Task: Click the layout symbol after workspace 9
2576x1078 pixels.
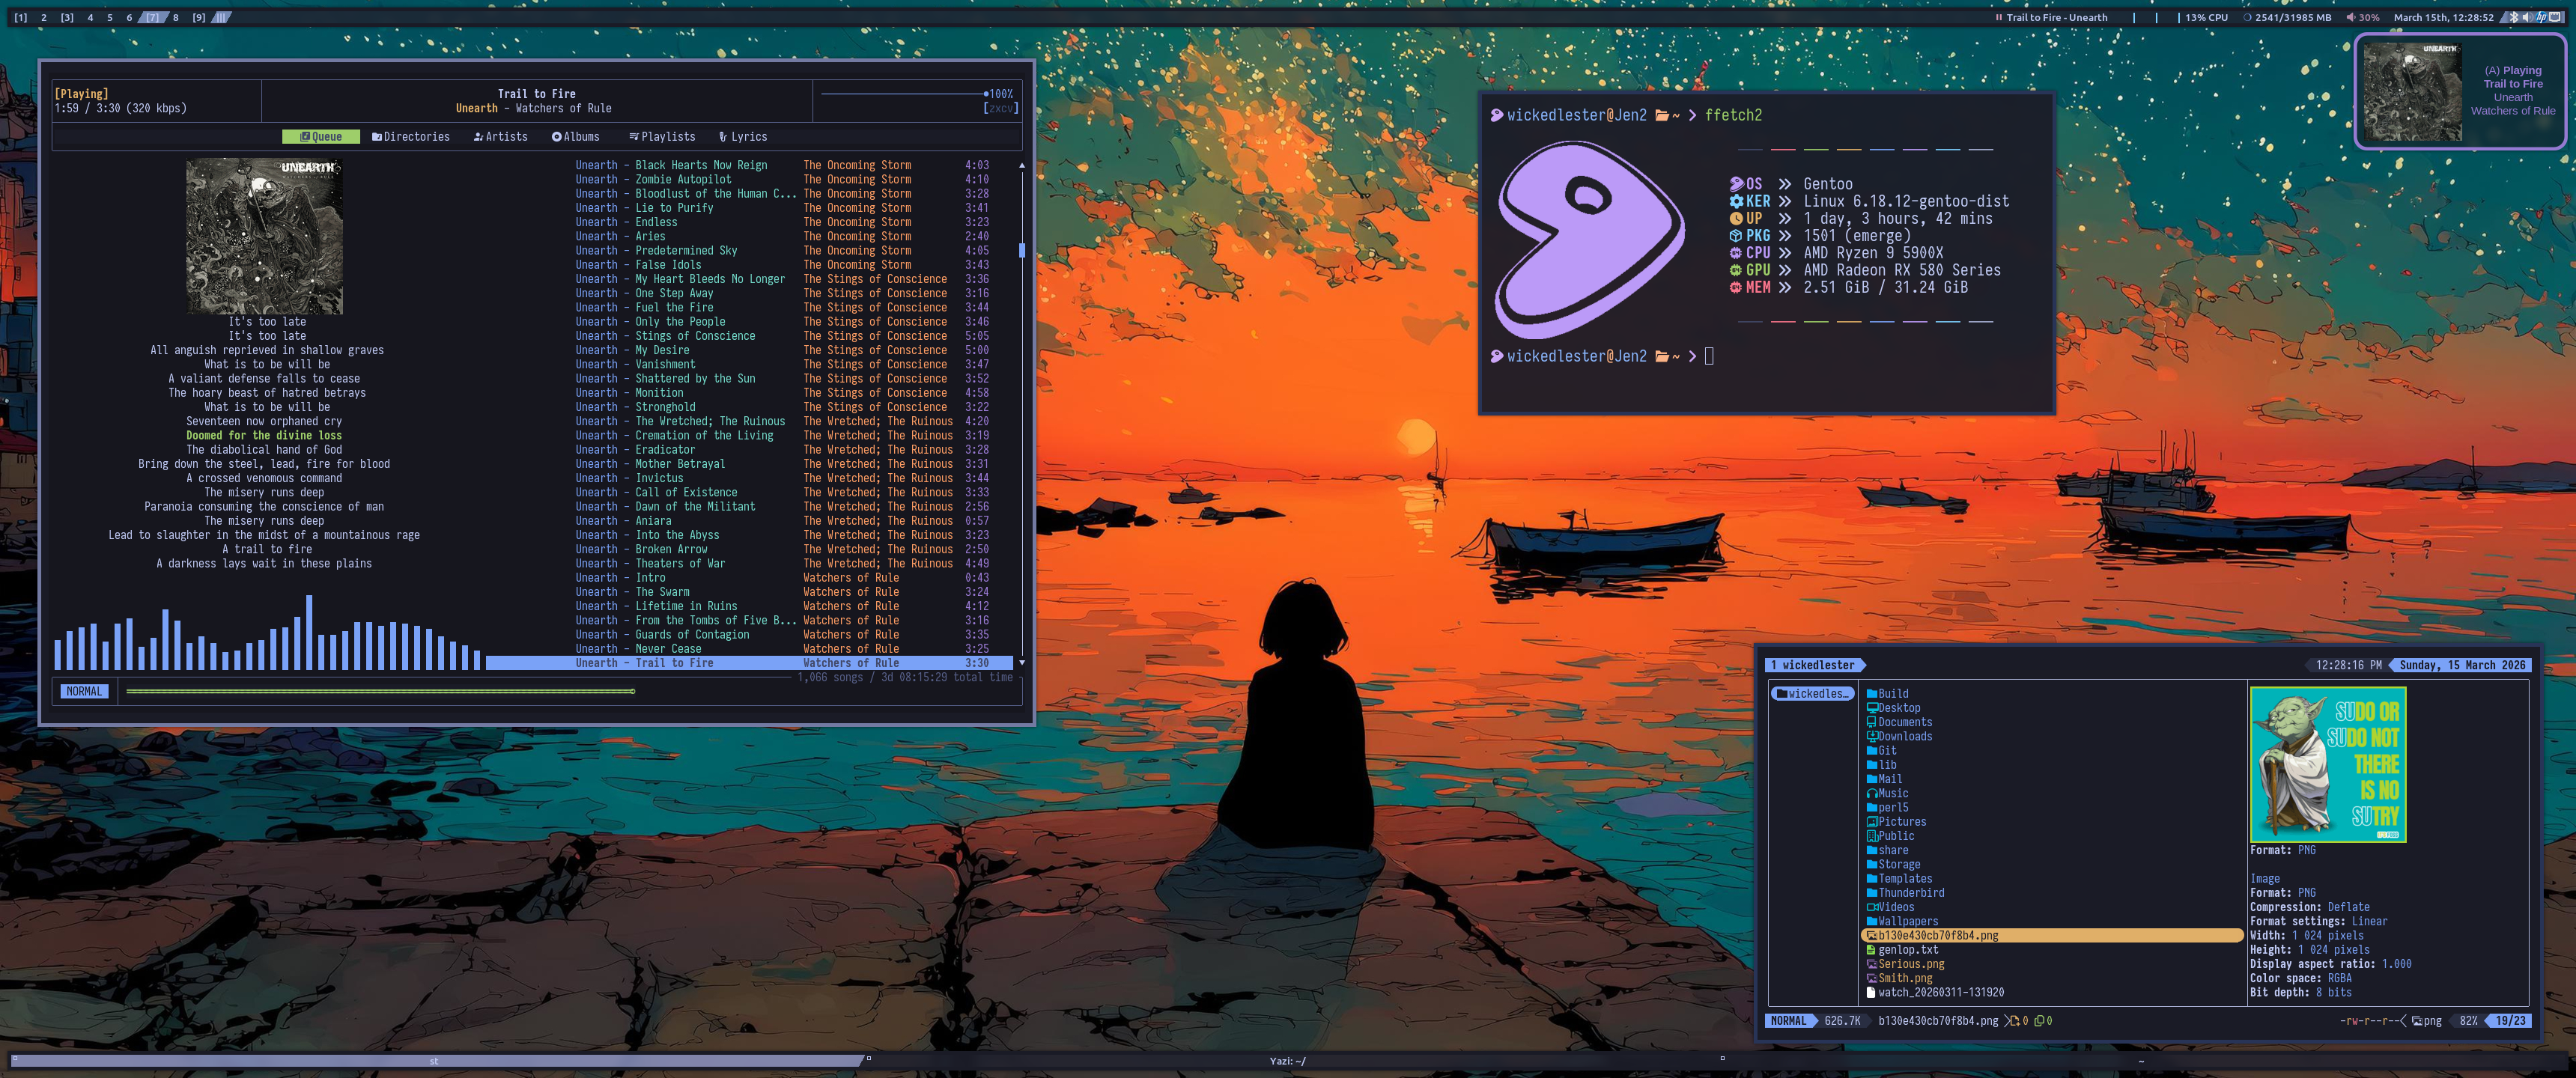Action: [222, 17]
